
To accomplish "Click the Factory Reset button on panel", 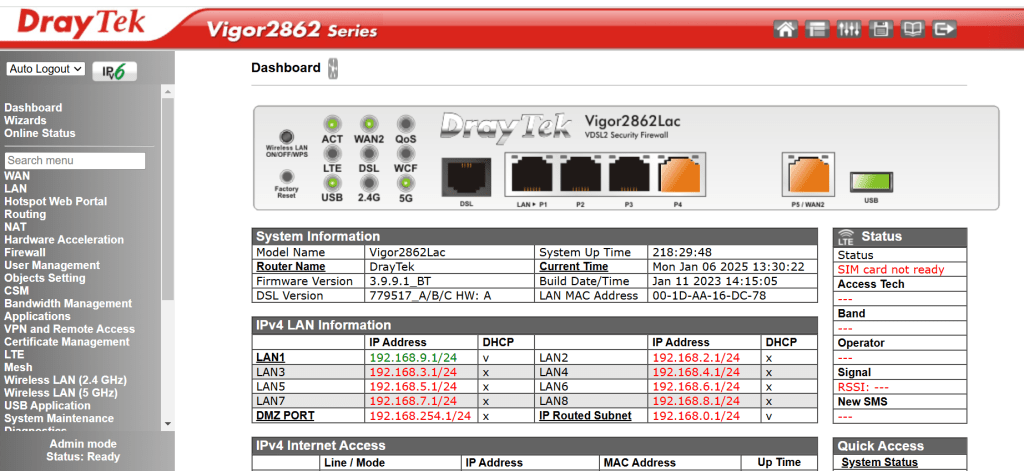I will tap(286, 177).
